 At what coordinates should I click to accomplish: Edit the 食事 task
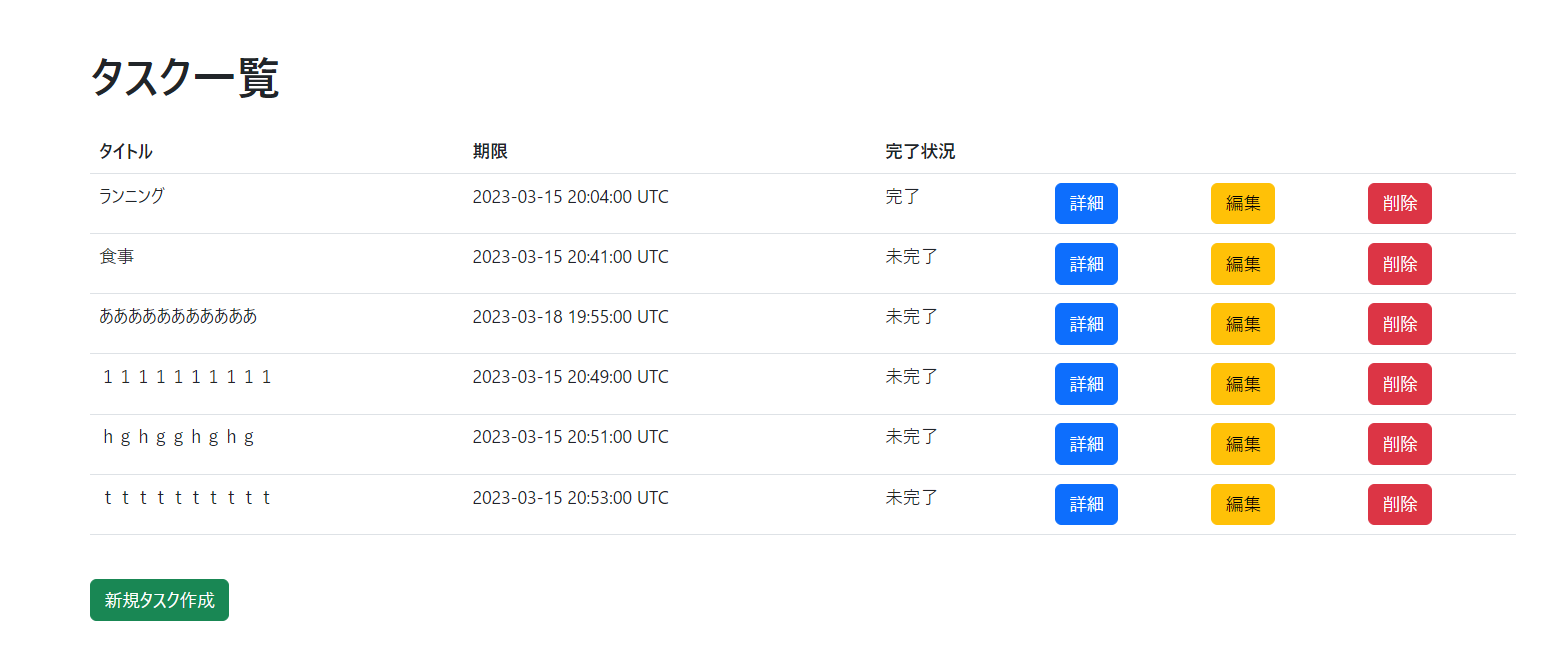1242,263
